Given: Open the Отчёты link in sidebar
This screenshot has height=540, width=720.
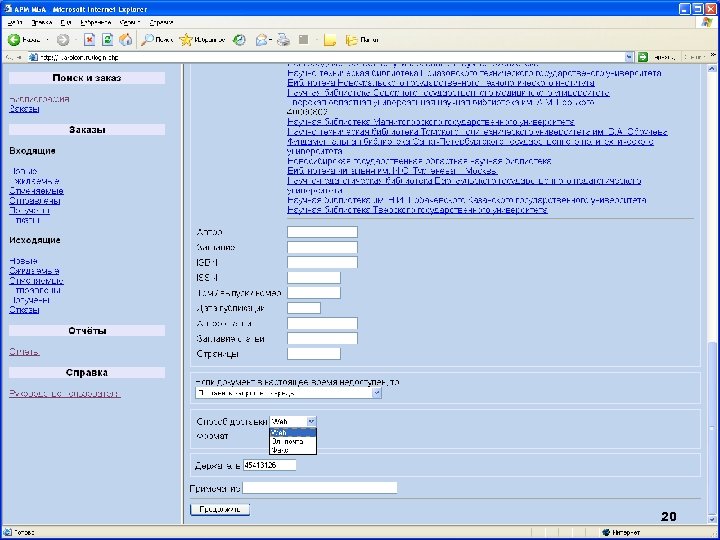Looking at the screenshot, I should point(24,352).
